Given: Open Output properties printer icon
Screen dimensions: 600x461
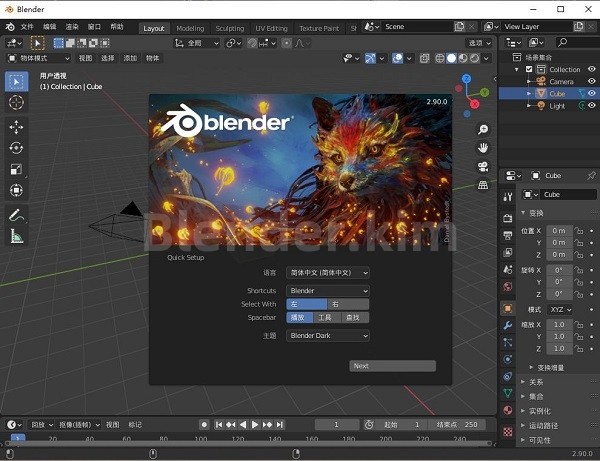Looking at the screenshot, I should coord(508,235).
